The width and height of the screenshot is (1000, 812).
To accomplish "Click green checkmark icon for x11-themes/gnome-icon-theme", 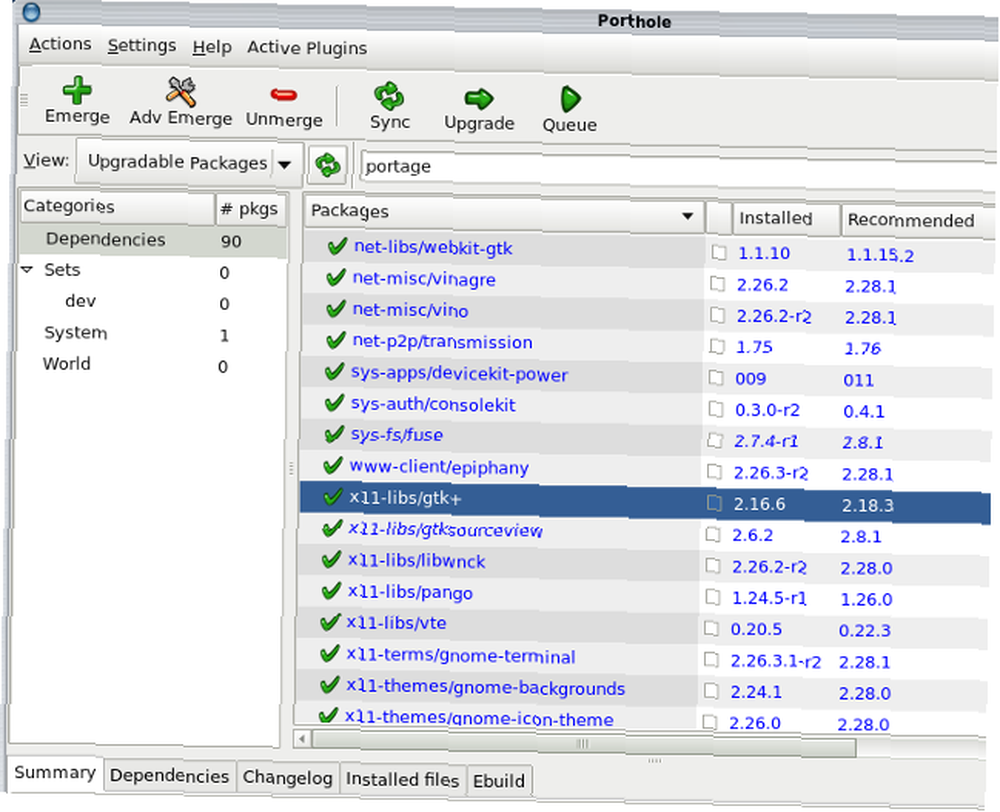I will click(x=329, y=716).
